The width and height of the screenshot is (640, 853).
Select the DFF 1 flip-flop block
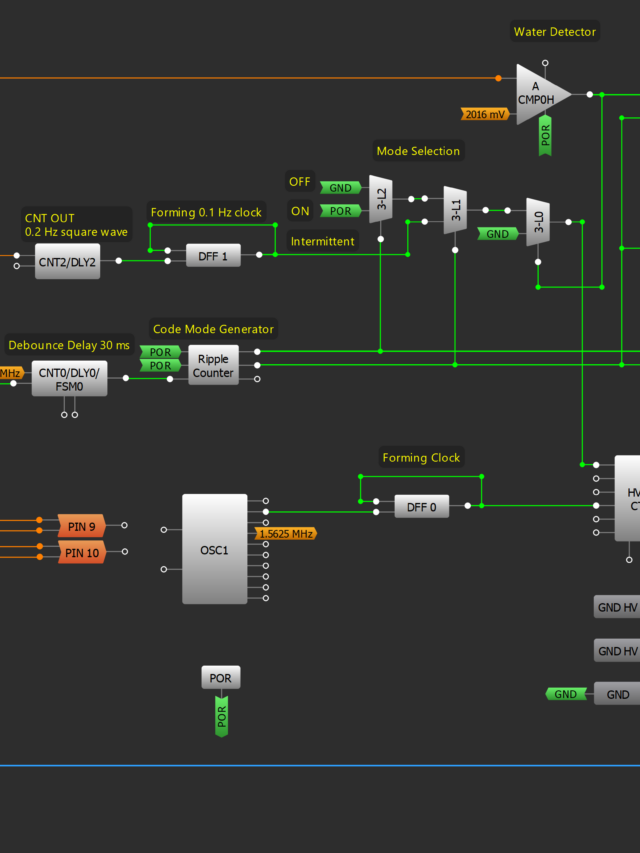(x=213, y=256)
